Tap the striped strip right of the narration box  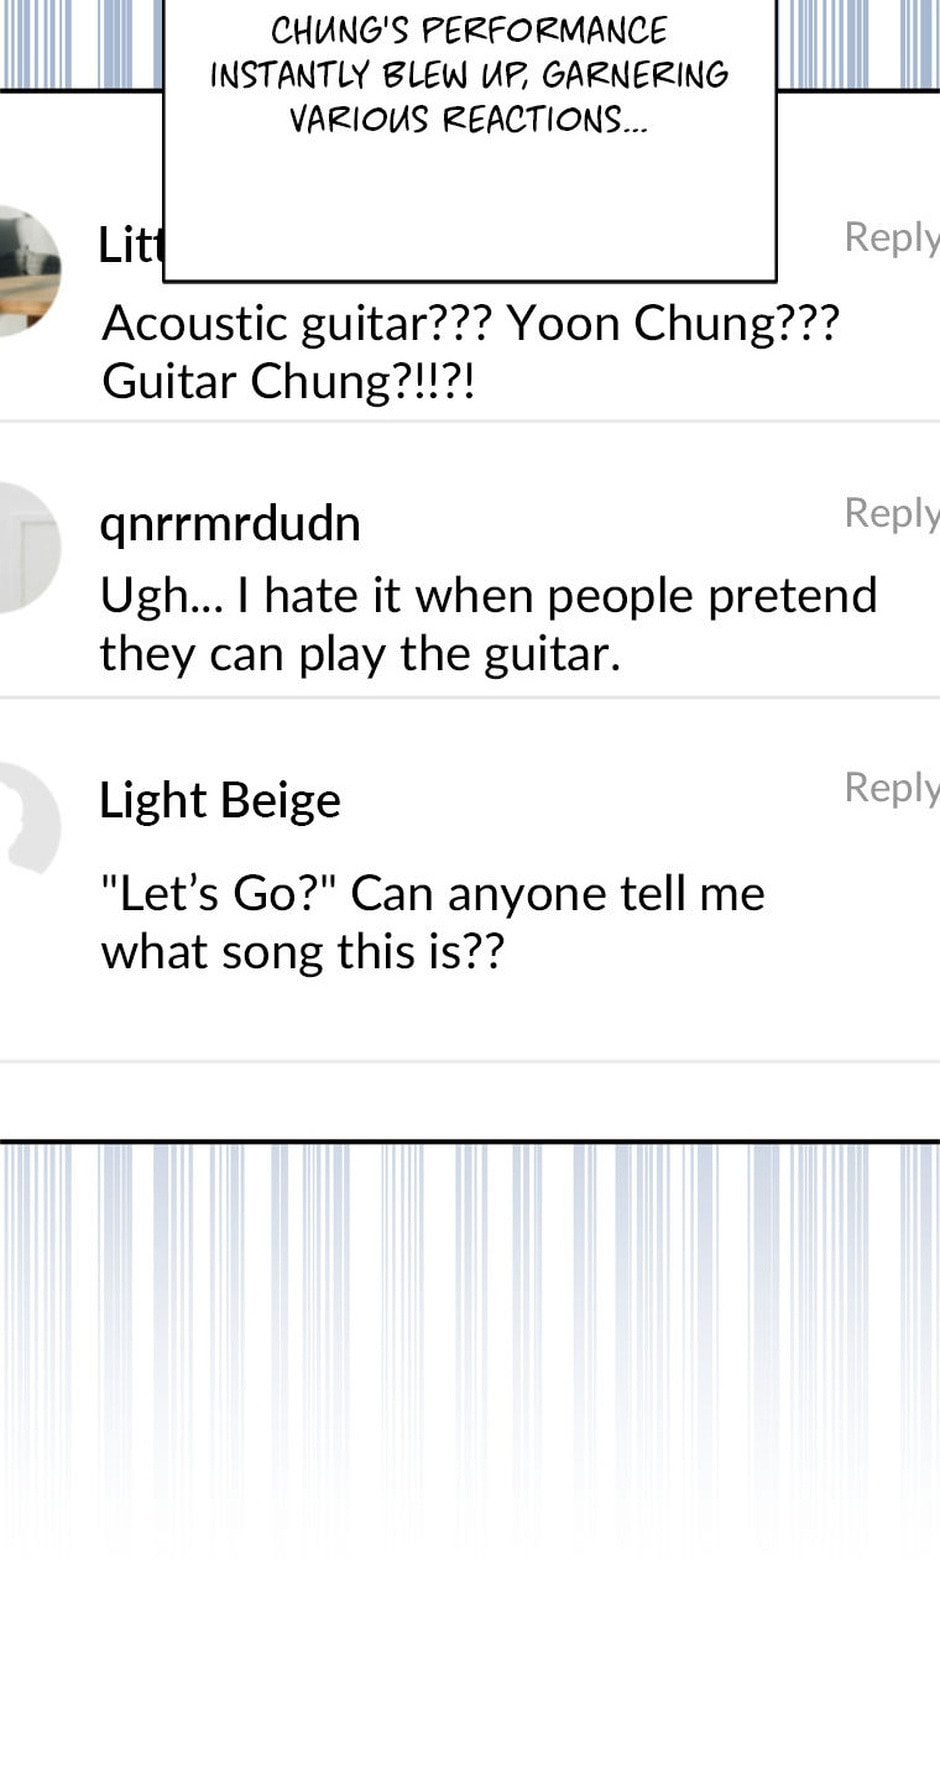[858, 45]
